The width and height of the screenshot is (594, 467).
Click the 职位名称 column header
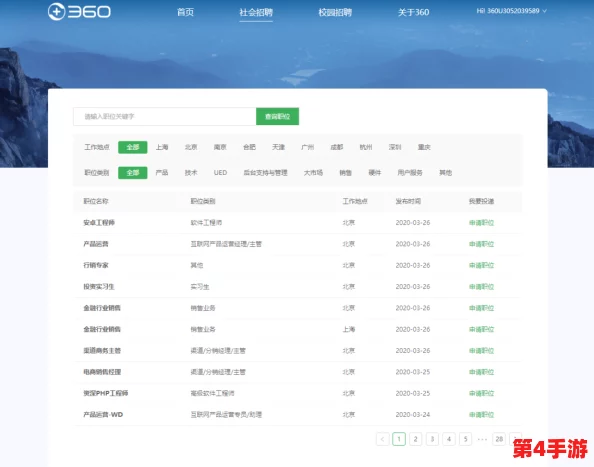(x=96, y=201)
